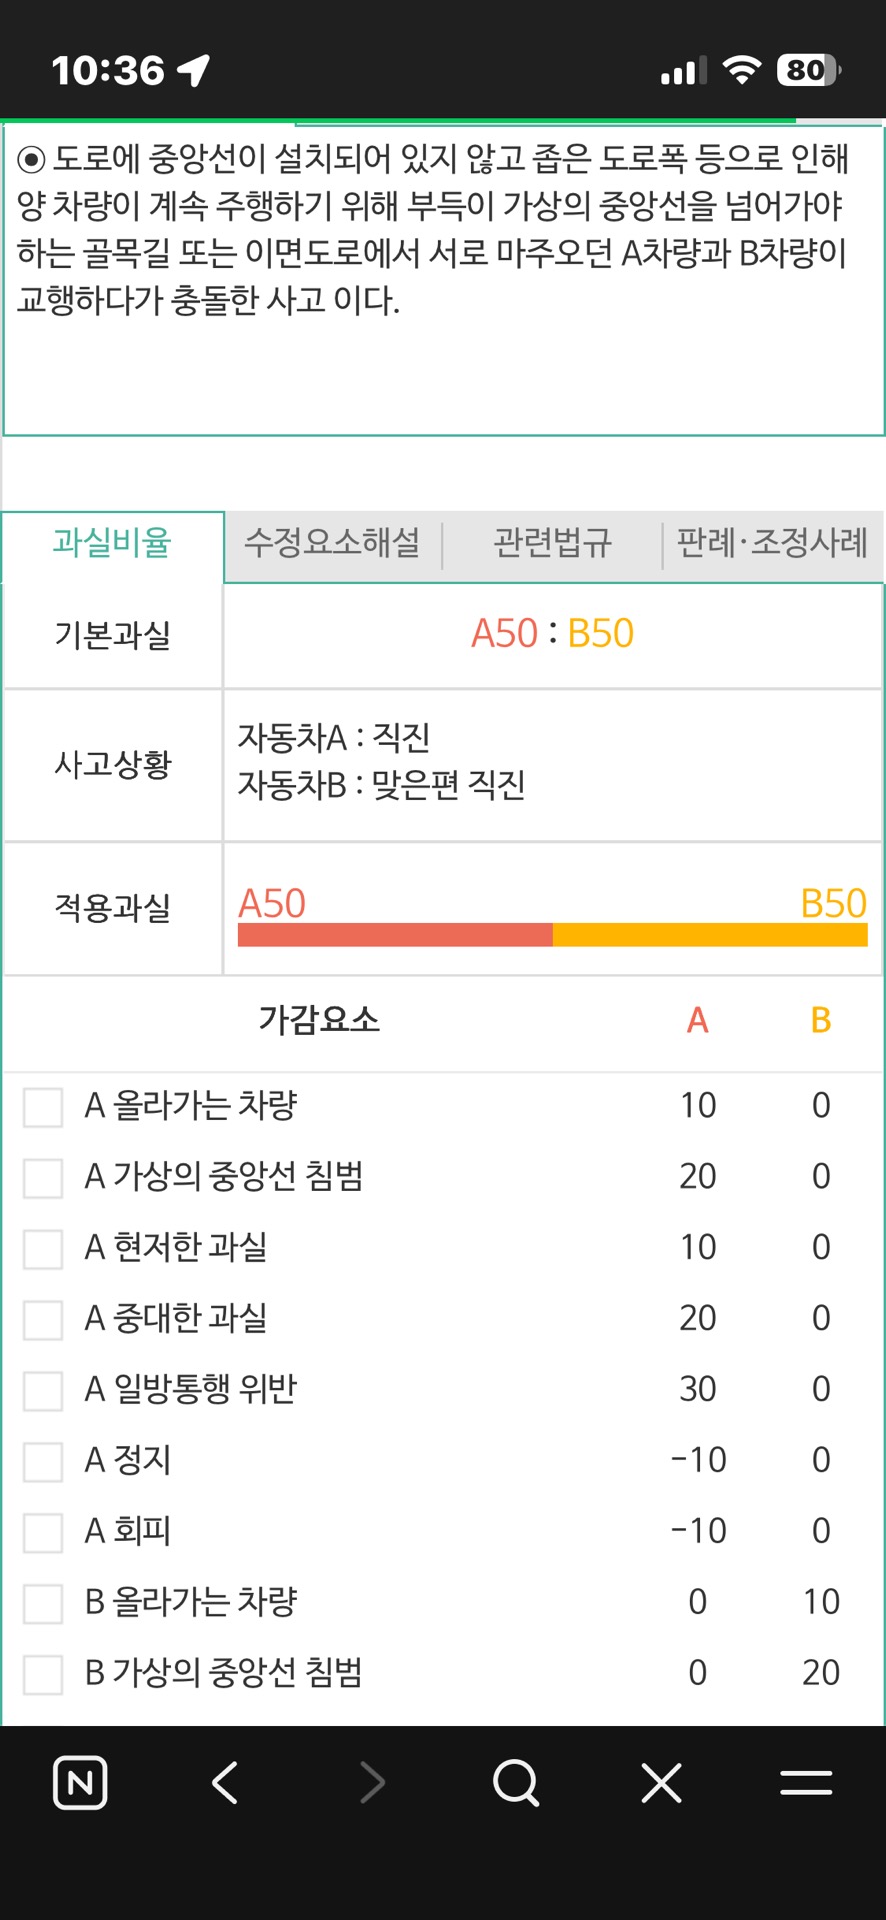Tap the location arrow in status bar
Viewport: 886px width, 1920px height.
click(x=194, y=70)
